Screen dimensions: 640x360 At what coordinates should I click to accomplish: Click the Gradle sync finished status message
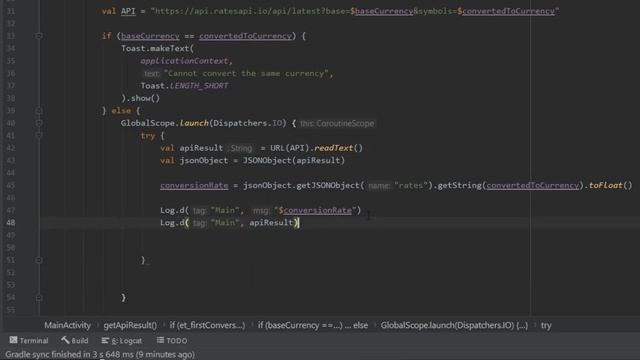pyautogui.click(x=100, y=354)
